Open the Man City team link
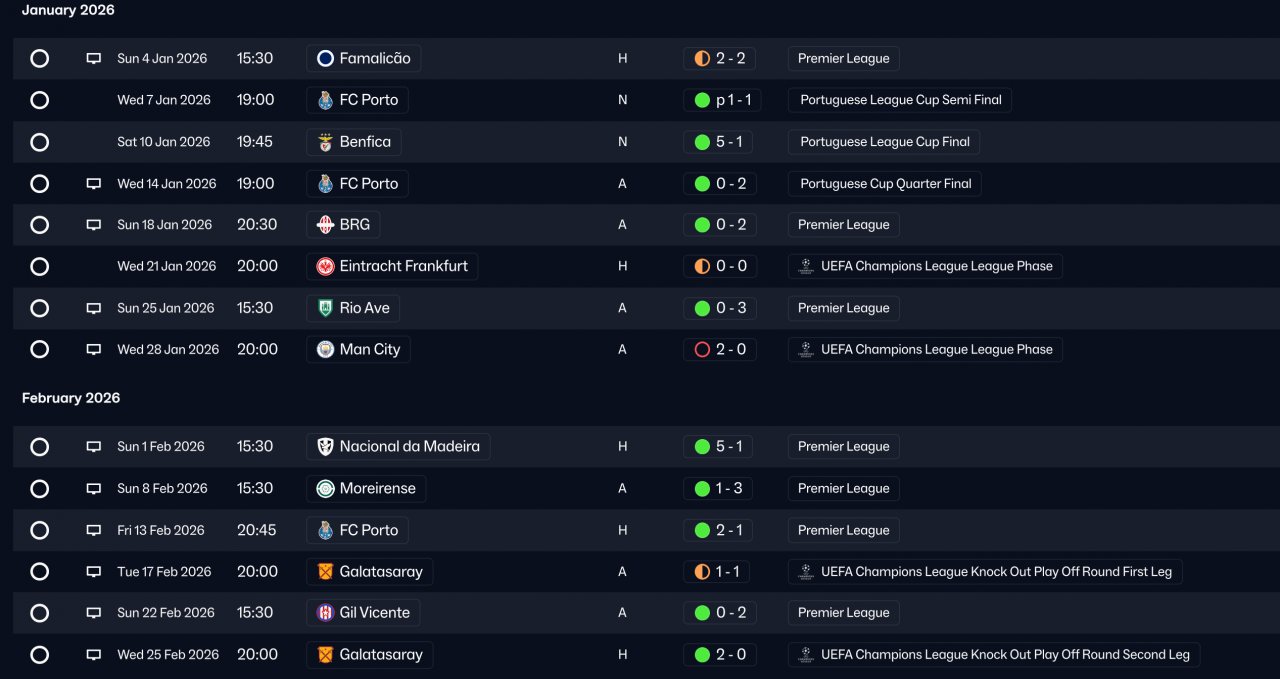Viewport: 1280px width, 679px height. [x=358, y=350]
